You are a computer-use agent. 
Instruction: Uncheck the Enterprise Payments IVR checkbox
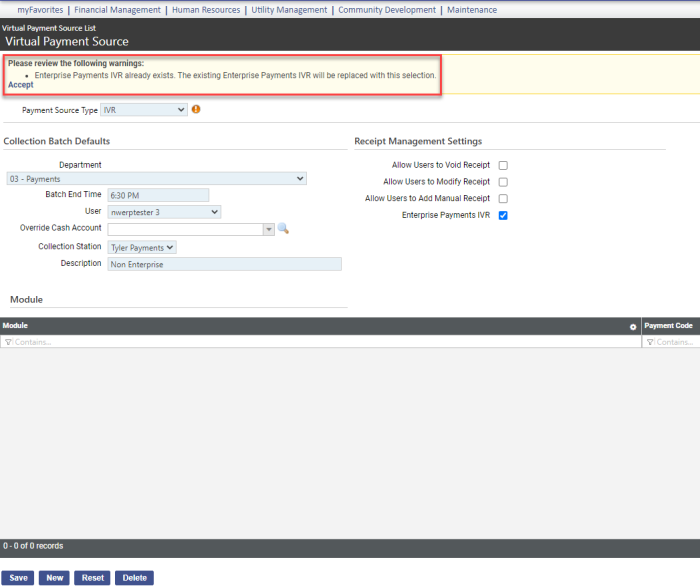[x=503, y=215]
